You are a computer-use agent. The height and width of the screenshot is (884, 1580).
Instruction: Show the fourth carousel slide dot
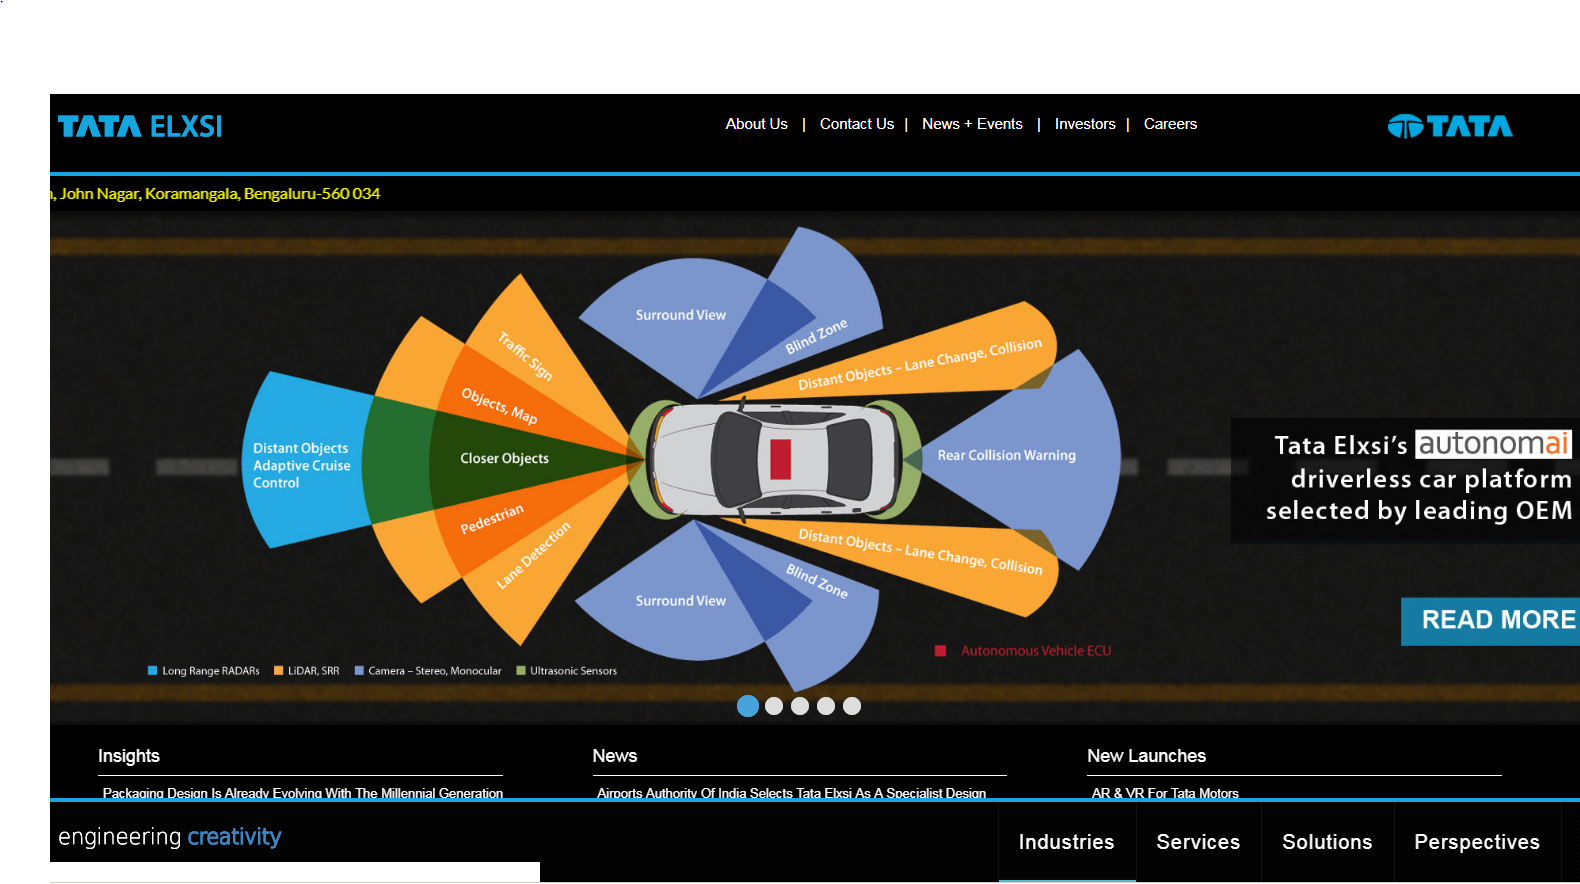click(x=826, y=706)
